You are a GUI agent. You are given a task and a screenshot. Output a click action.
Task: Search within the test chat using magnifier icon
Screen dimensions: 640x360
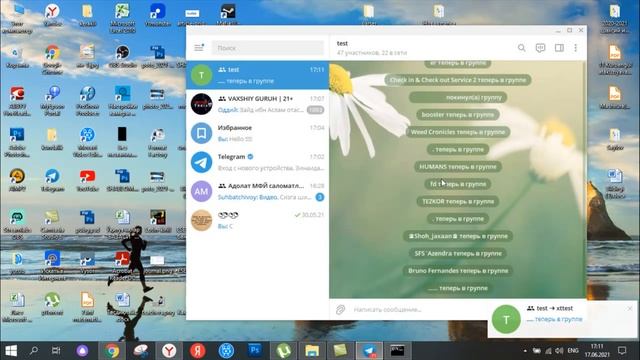[522, 48]
